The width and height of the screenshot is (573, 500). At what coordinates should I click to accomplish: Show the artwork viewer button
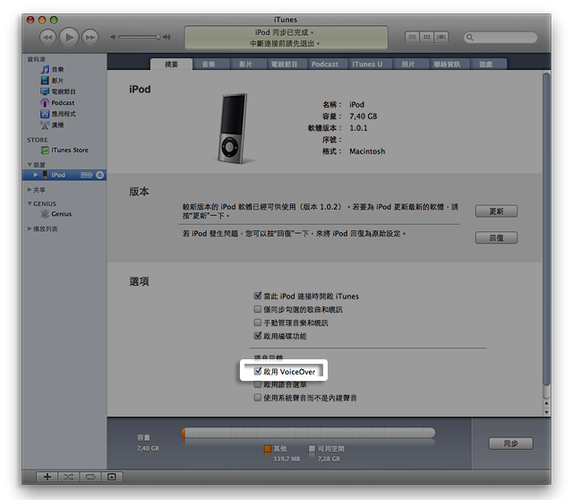click(112, 477)
